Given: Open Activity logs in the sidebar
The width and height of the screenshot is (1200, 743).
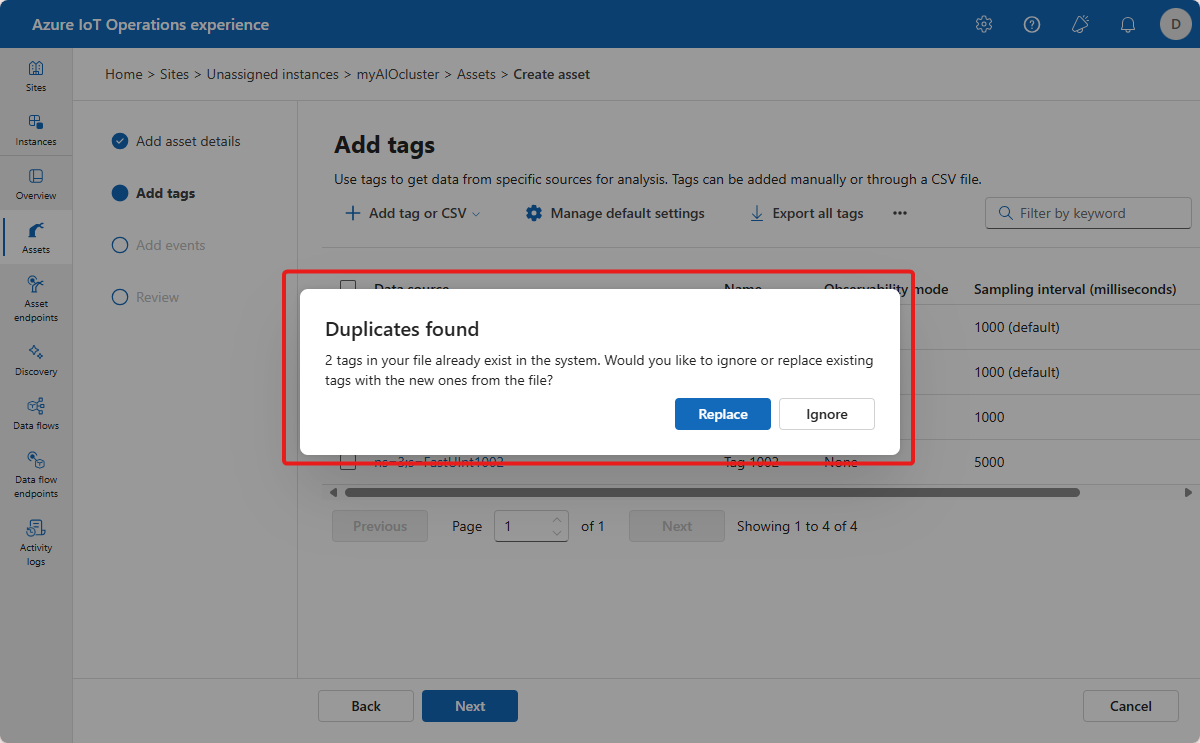Looking at the screenshot, I should tap(36, 542).
